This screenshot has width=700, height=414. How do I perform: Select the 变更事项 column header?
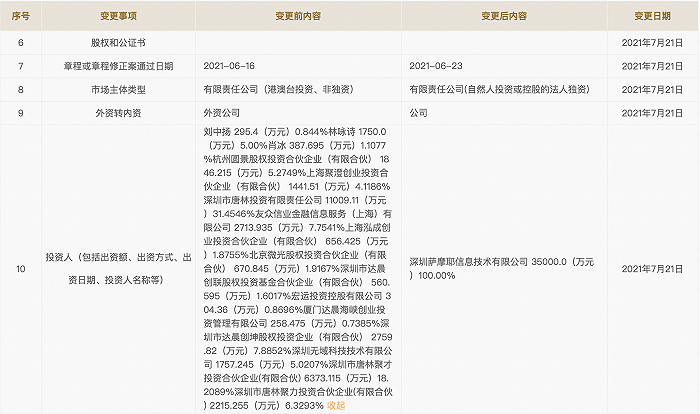(x=118, y=16)
